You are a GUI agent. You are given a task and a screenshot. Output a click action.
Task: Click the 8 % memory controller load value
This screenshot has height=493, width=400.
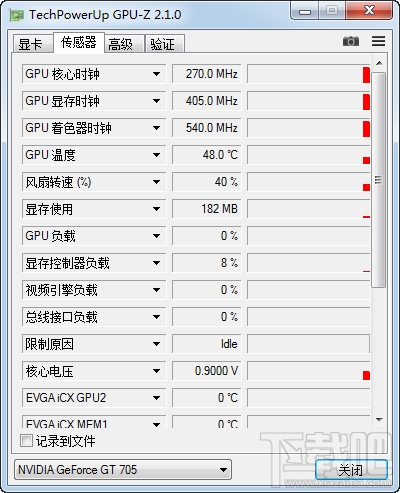pyautogui.click(x=207, y=263)
